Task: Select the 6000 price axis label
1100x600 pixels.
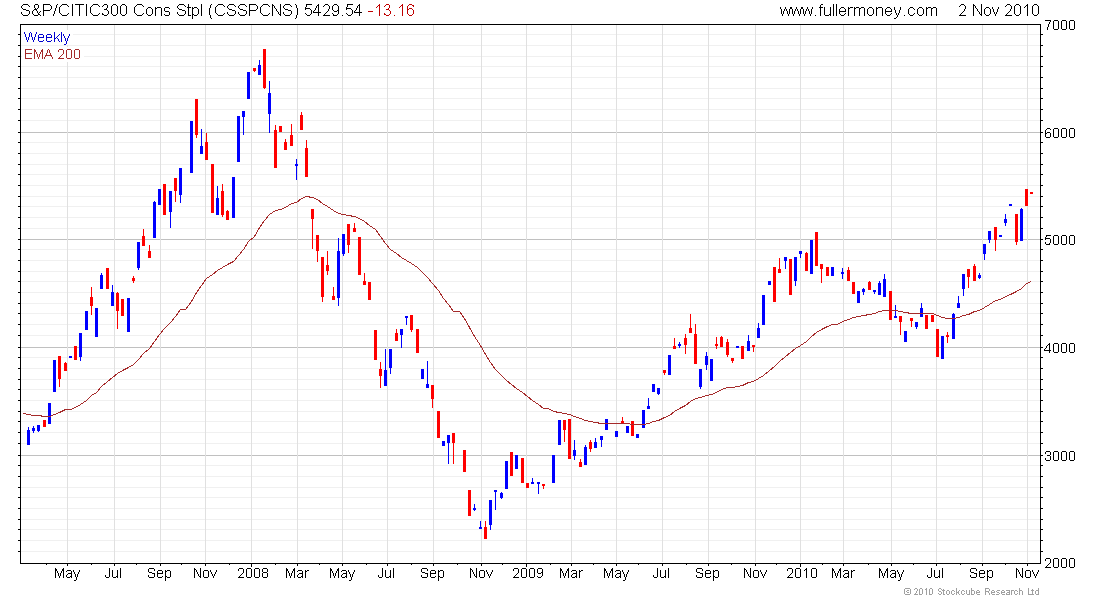Action: click(1059, 133)
